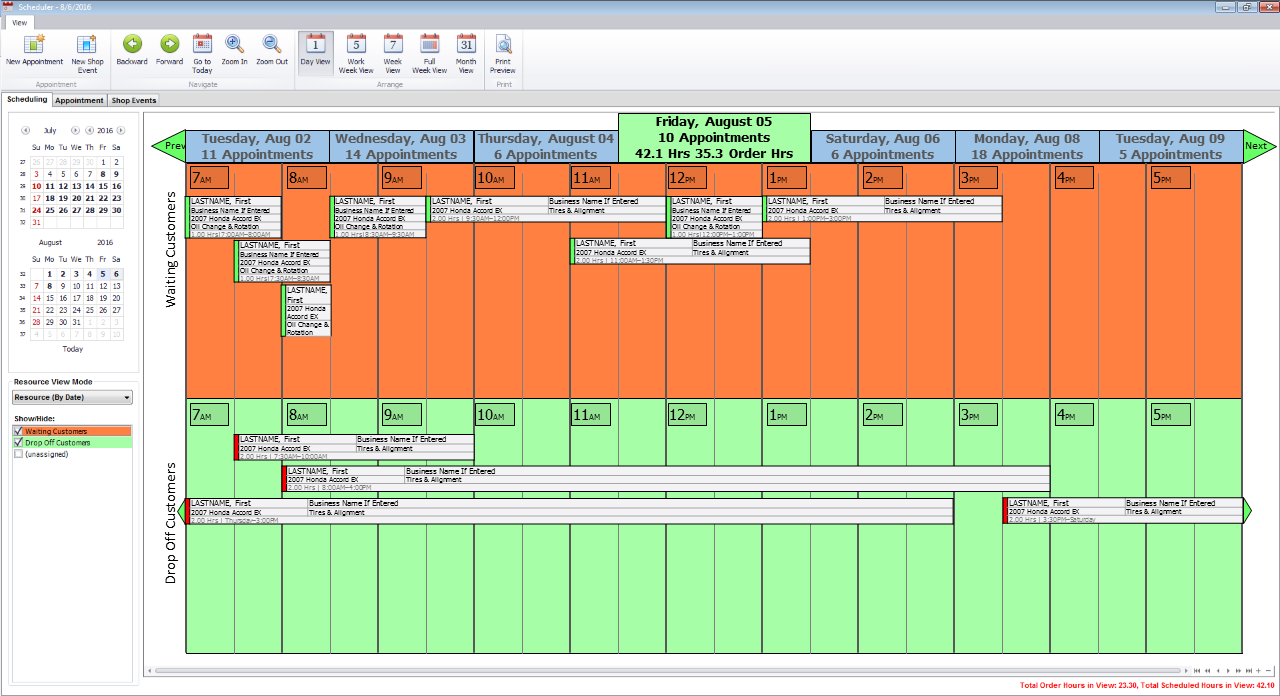Toggle the Waiting Customers checkbox
The width and height of the screenshot is (1280, 696).
(x=18, y=431)
